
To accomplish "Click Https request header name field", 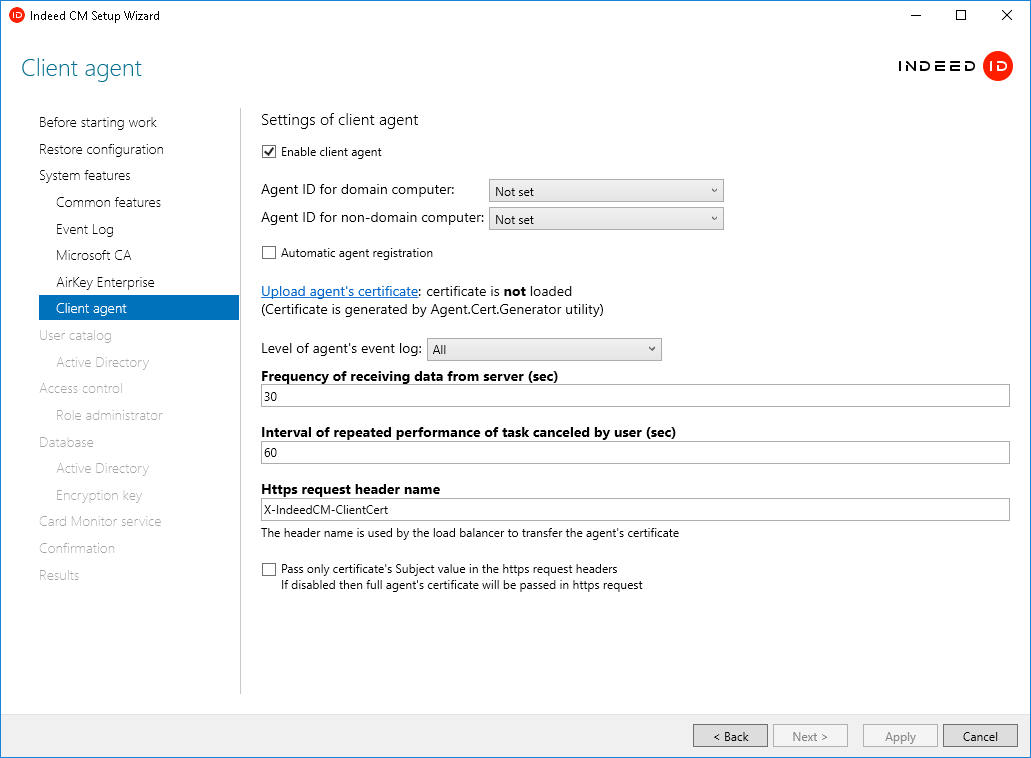I will point(635,509).
